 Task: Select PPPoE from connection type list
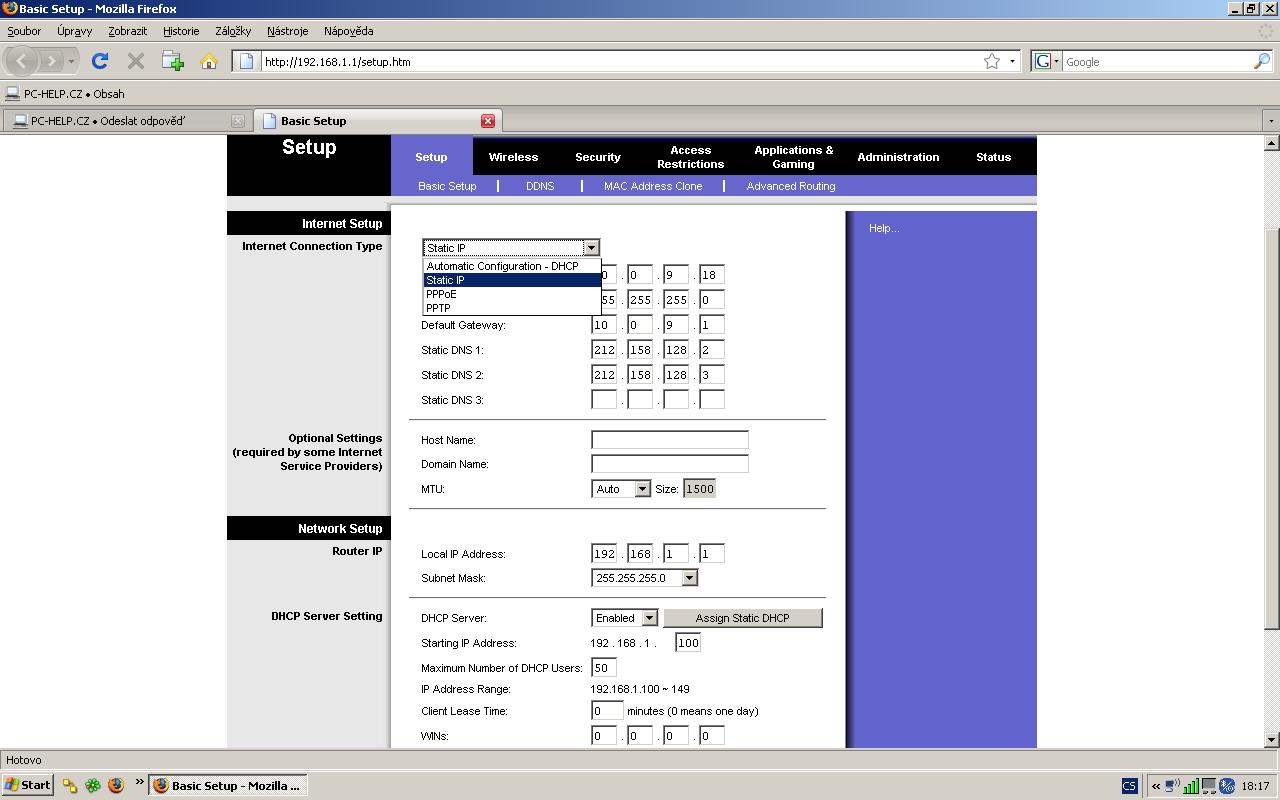point(441,294)
